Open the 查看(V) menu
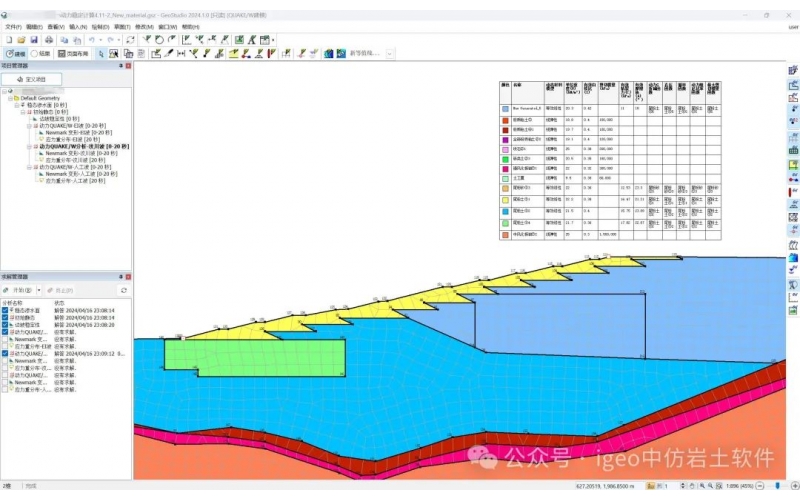The image size is (800, 500). [x=56, y=27]
